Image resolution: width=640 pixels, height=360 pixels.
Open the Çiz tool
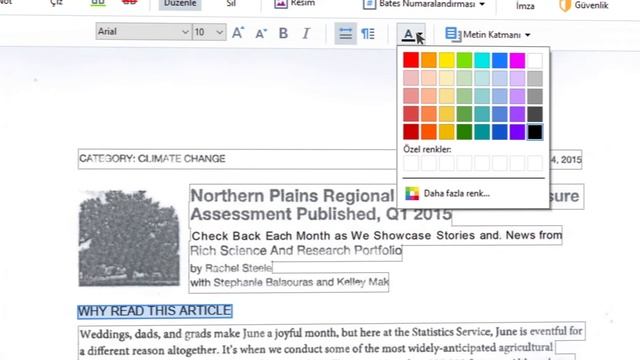click(57, 3)
